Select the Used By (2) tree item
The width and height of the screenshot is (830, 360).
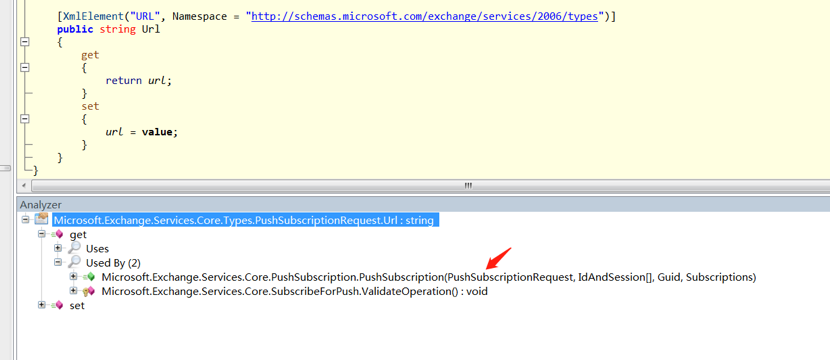(113, 263)
